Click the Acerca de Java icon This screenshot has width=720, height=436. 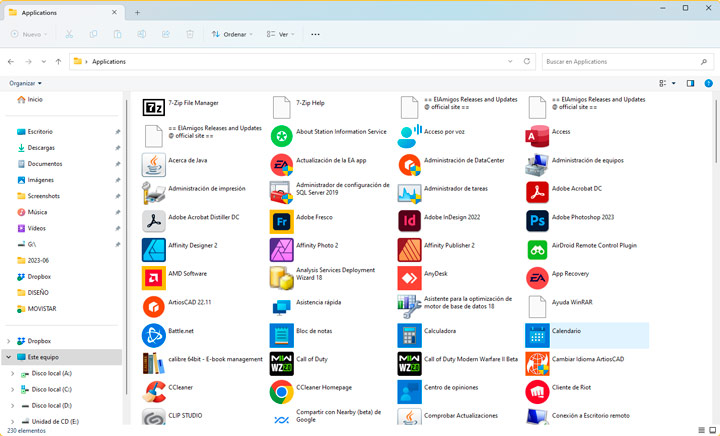pos(153,165)
